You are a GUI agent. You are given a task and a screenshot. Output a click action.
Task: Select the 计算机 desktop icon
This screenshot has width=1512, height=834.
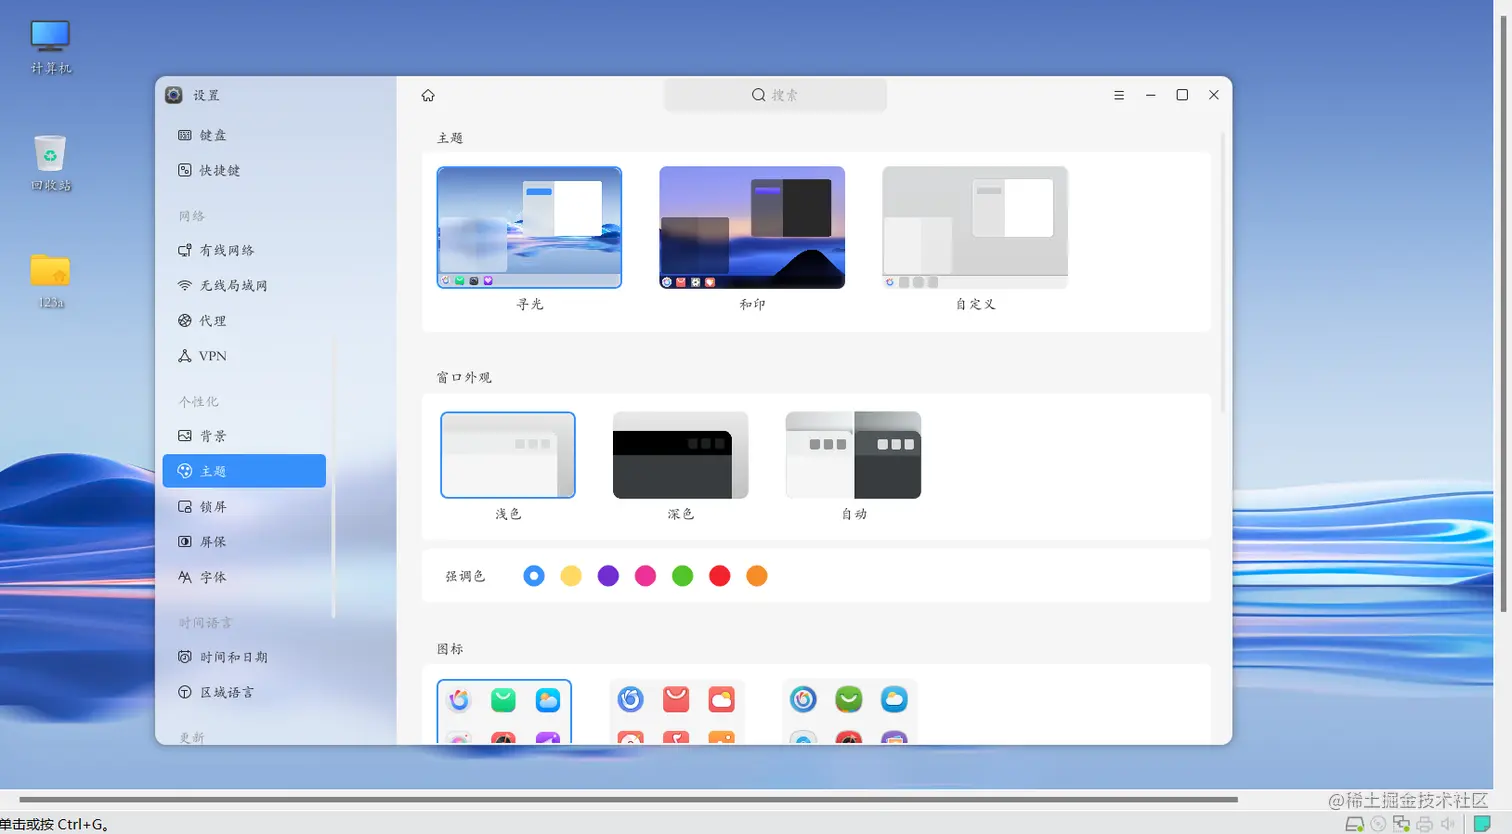coord(50,47)
